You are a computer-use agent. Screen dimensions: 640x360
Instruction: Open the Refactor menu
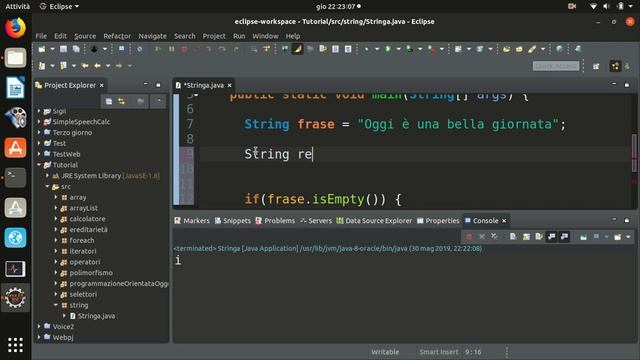(117, 36)
